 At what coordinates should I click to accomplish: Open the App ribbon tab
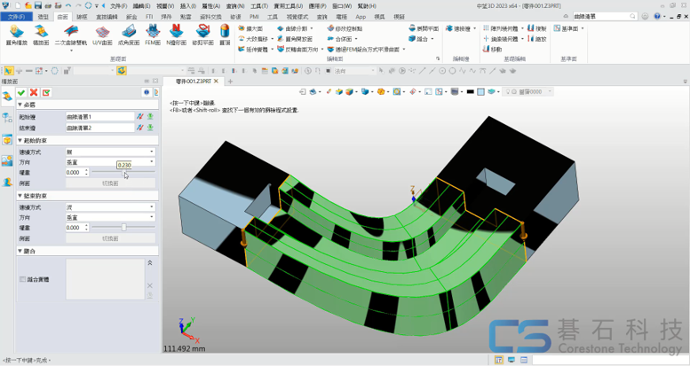click(360, 17)
